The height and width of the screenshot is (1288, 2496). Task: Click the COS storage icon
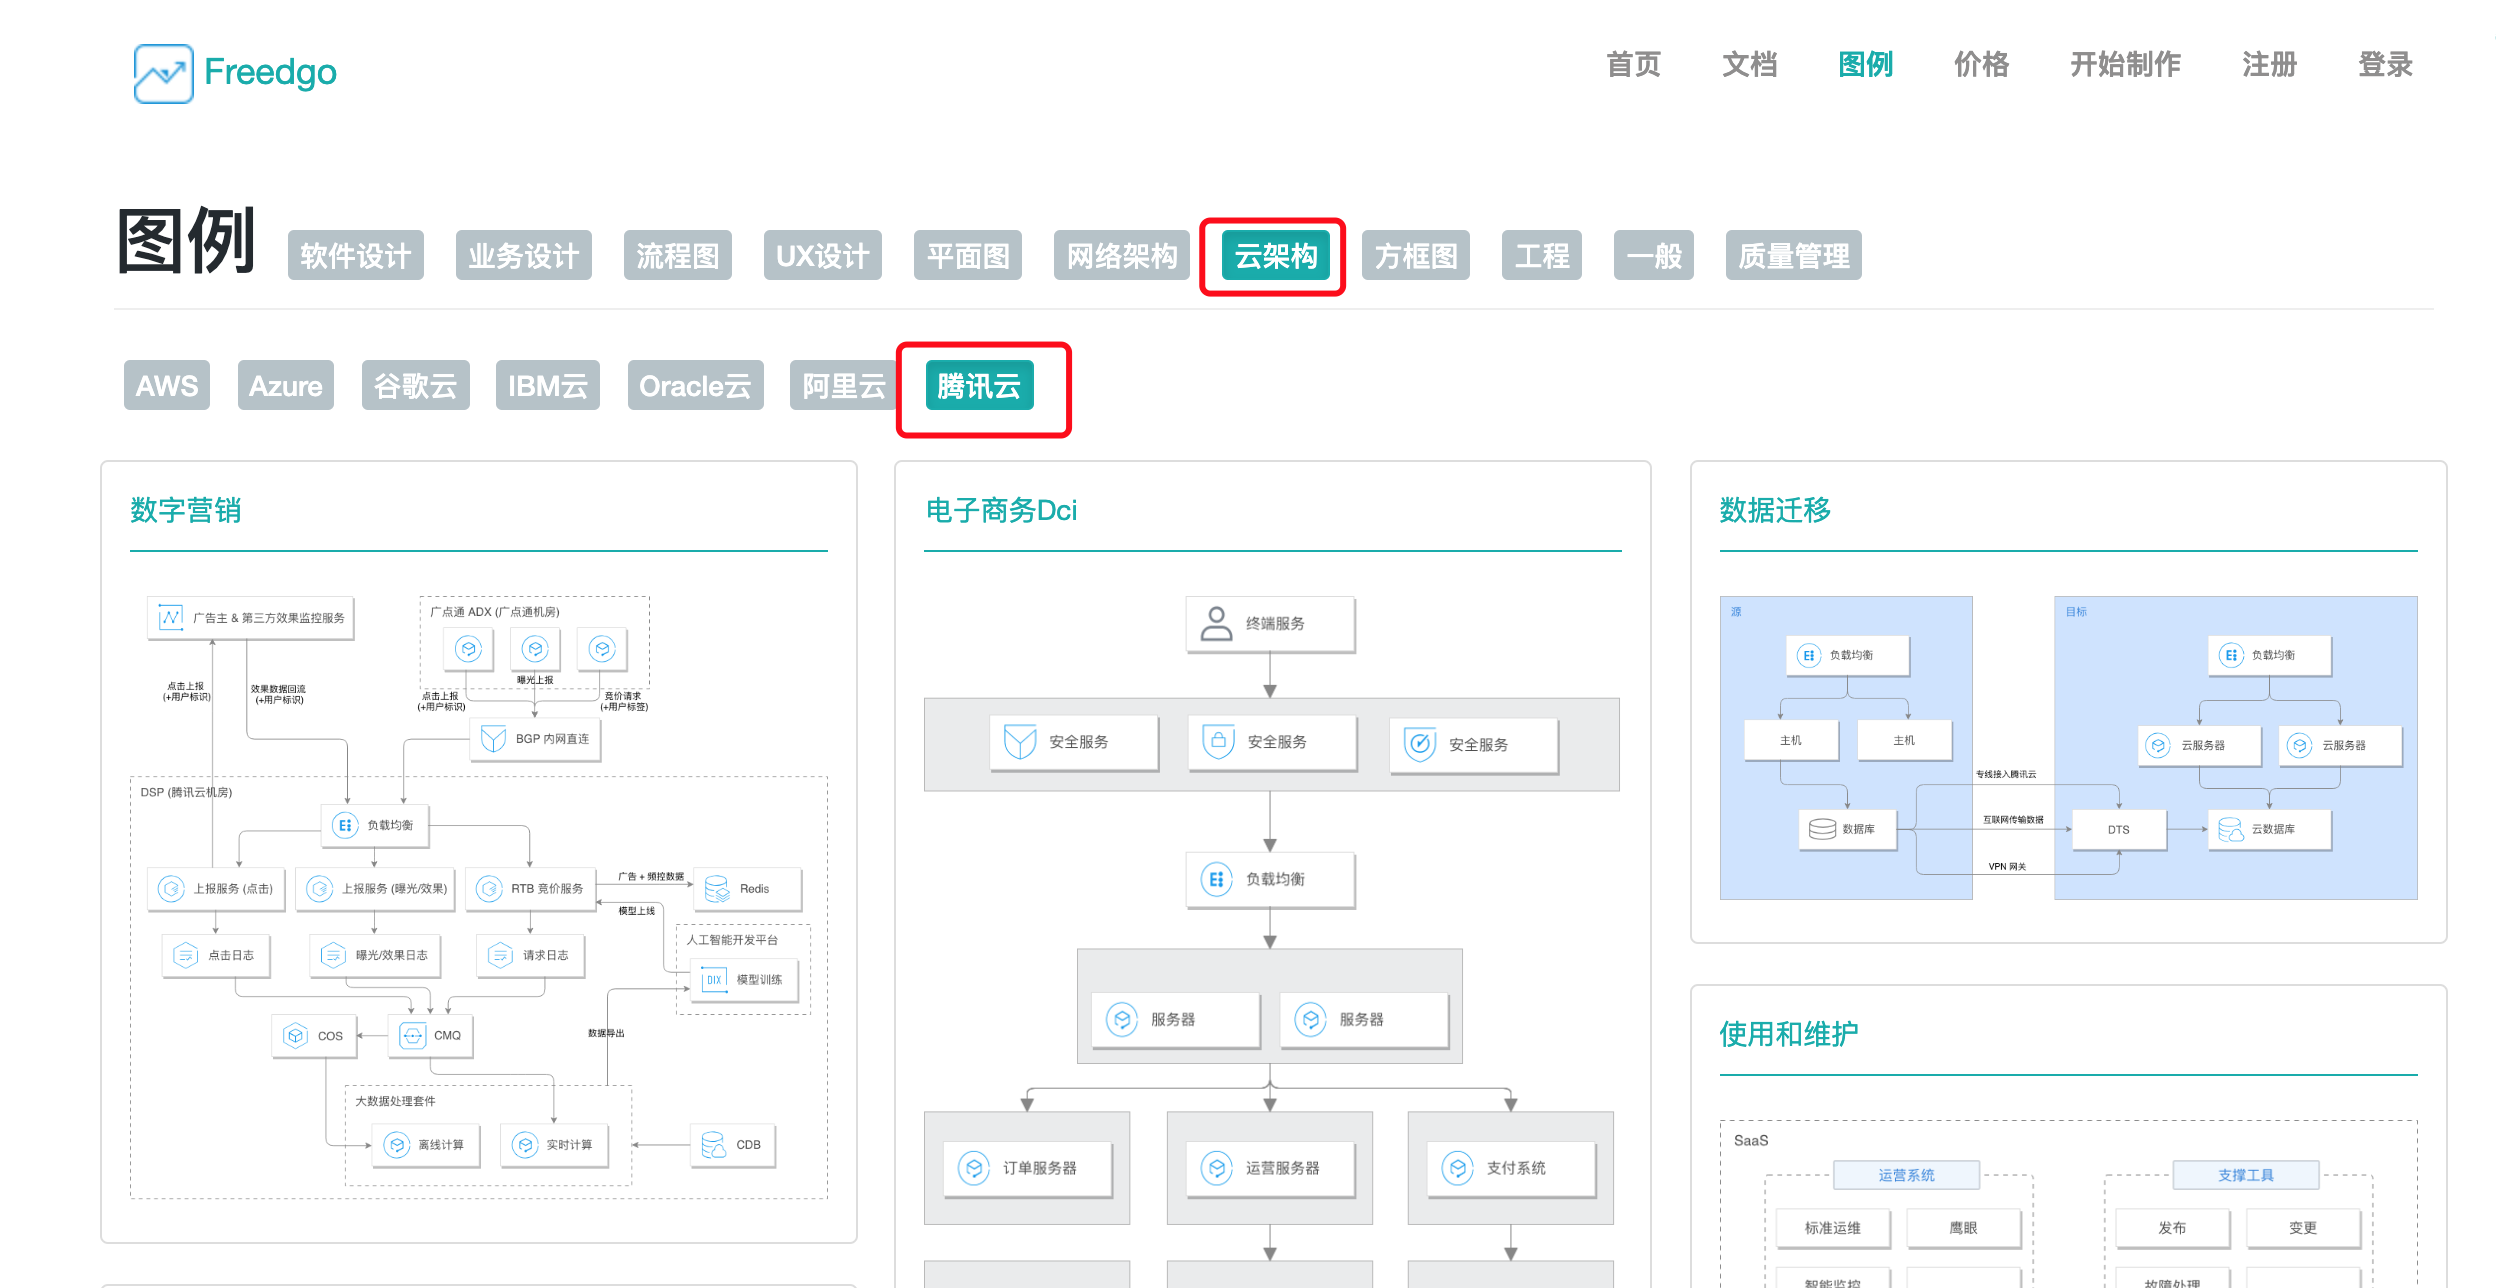295,1035
